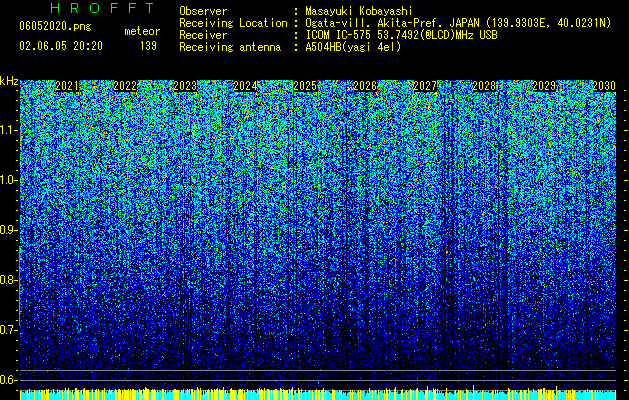Click the 1.0 kHz axis label
The width and height of the screenshot is (629, 400).
pos(9,180)
